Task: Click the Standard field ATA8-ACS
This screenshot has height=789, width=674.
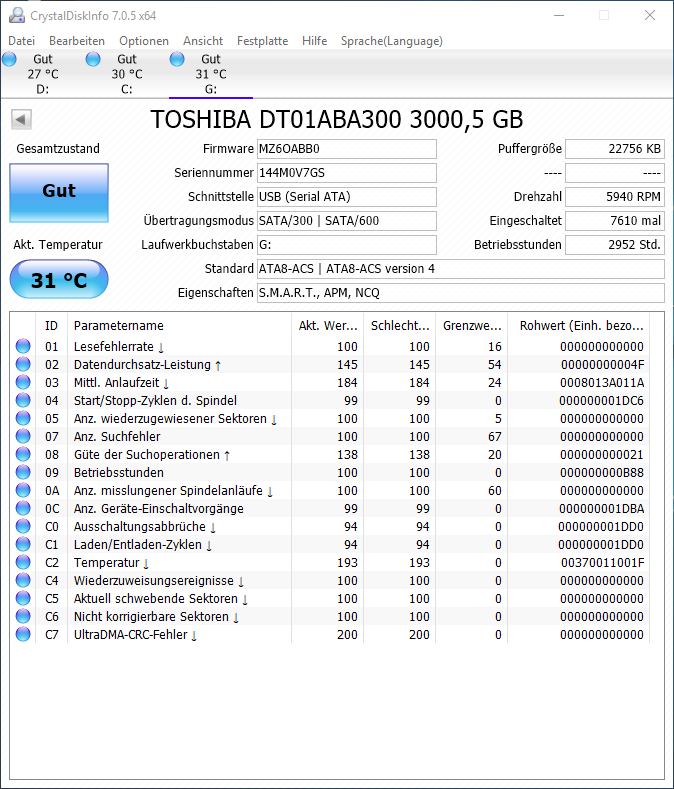Action: pos(461,269)
